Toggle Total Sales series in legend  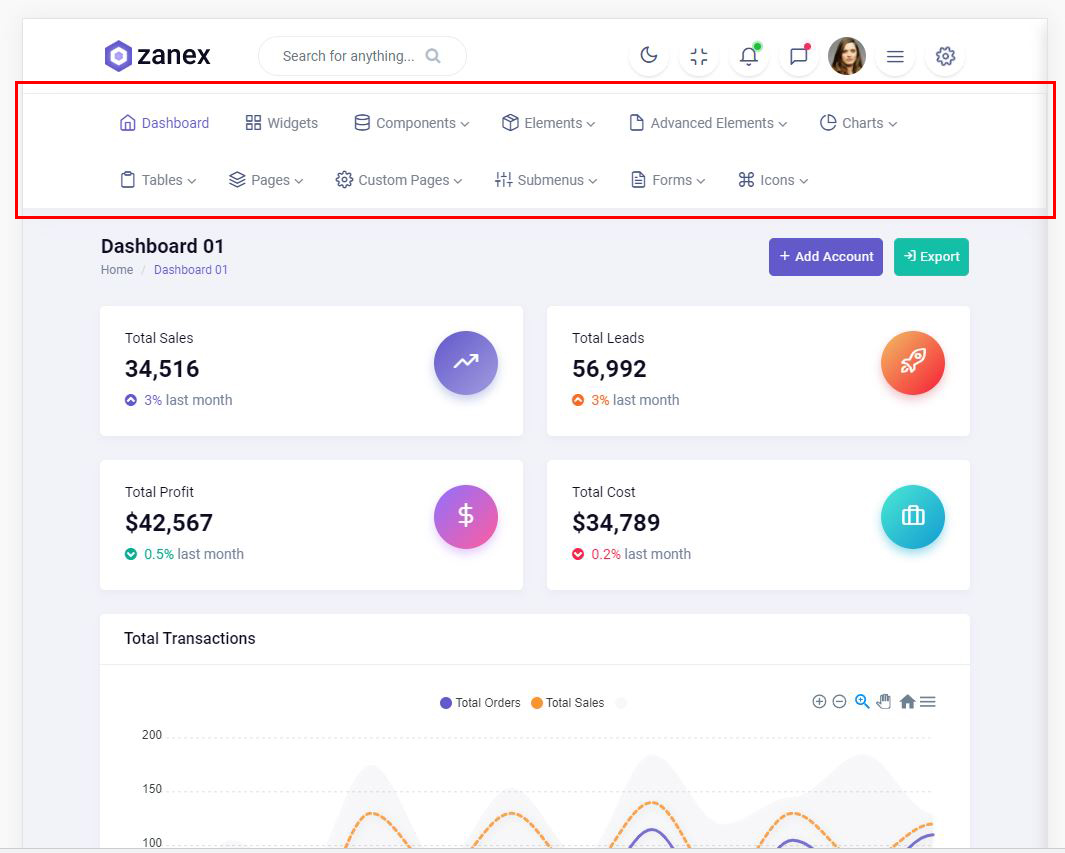pyautogui.click(x=568, y=703)
